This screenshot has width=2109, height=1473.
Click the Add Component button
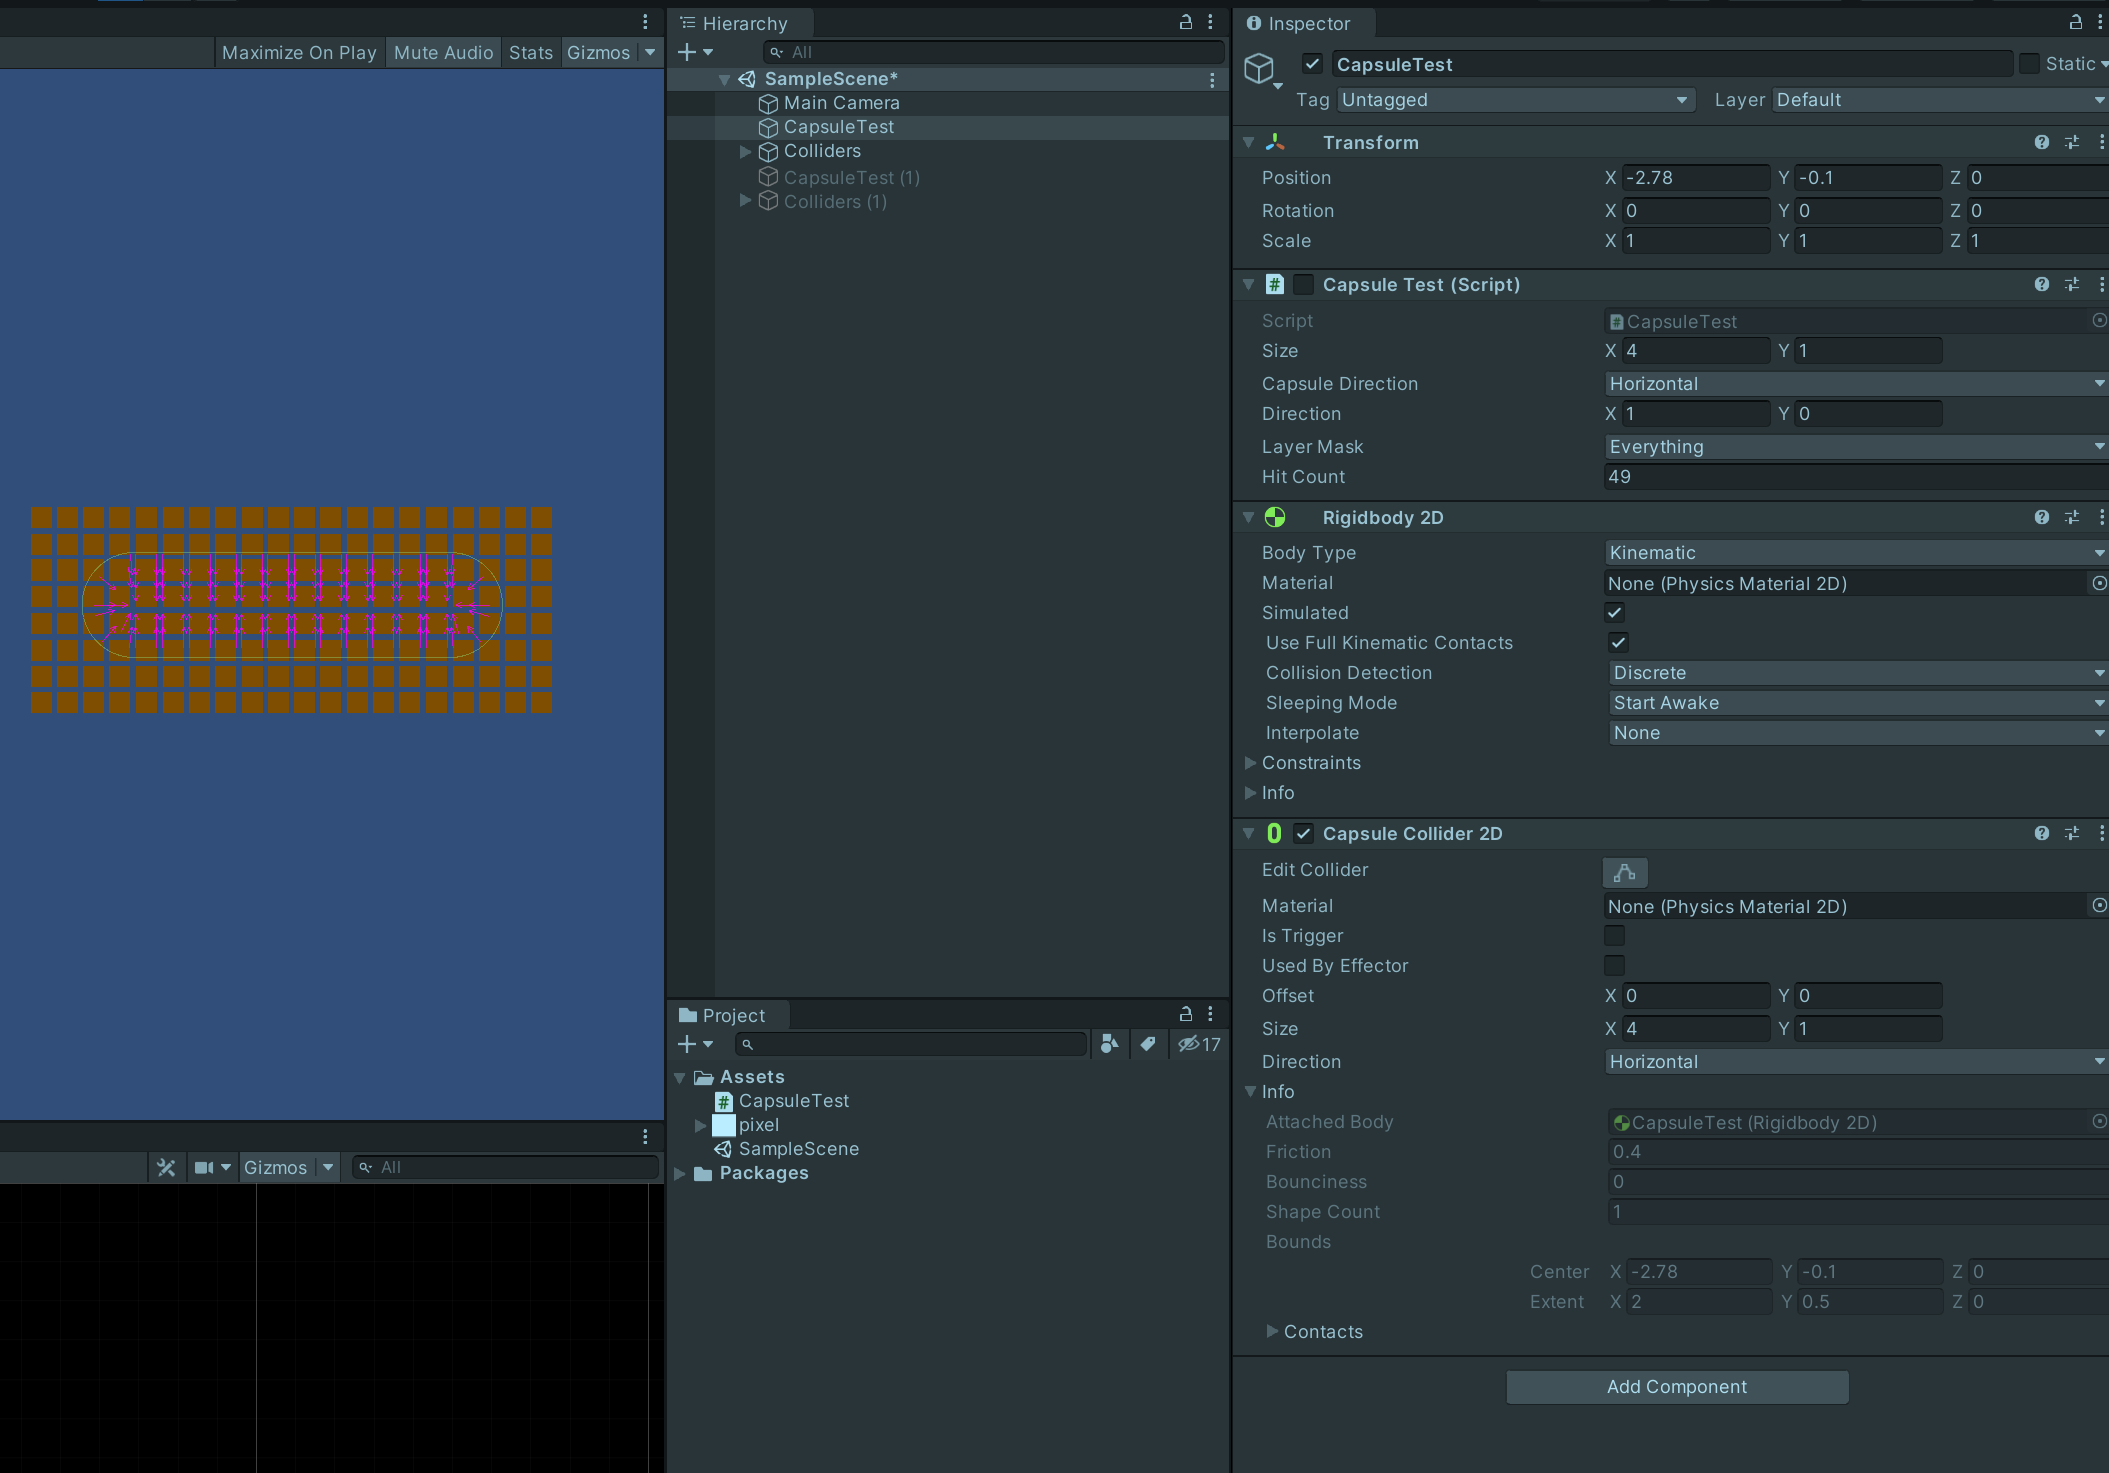click(1676, 1387)
